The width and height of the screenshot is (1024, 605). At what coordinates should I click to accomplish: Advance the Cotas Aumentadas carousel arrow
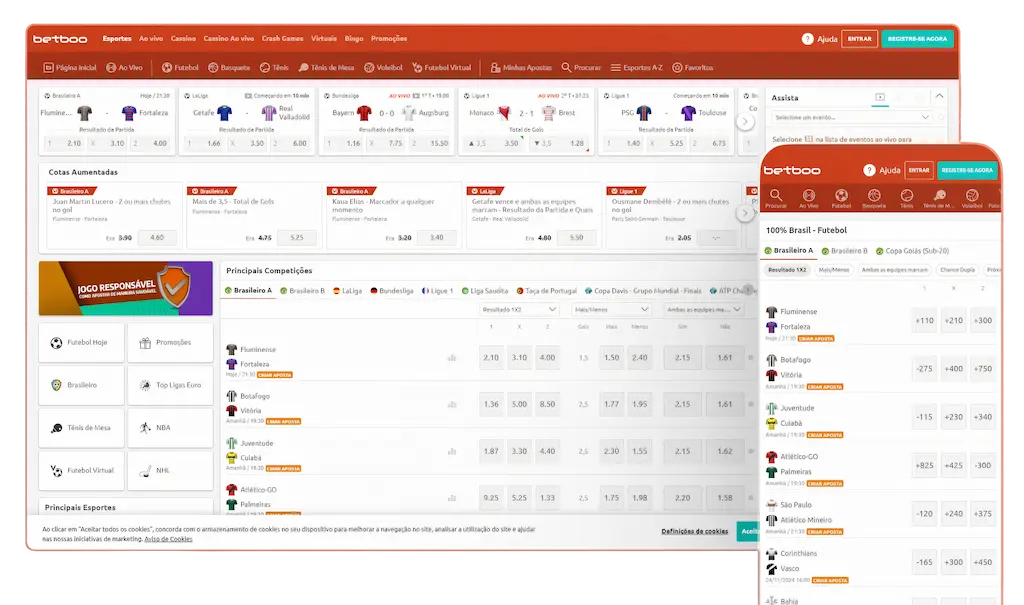745,213
